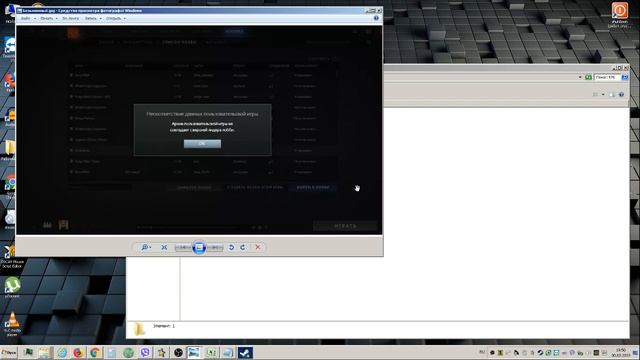Viewport: 640px width, 360px height.
Task: Click the show desktop button at the taskbar end
Action: (x=637, y=352)
